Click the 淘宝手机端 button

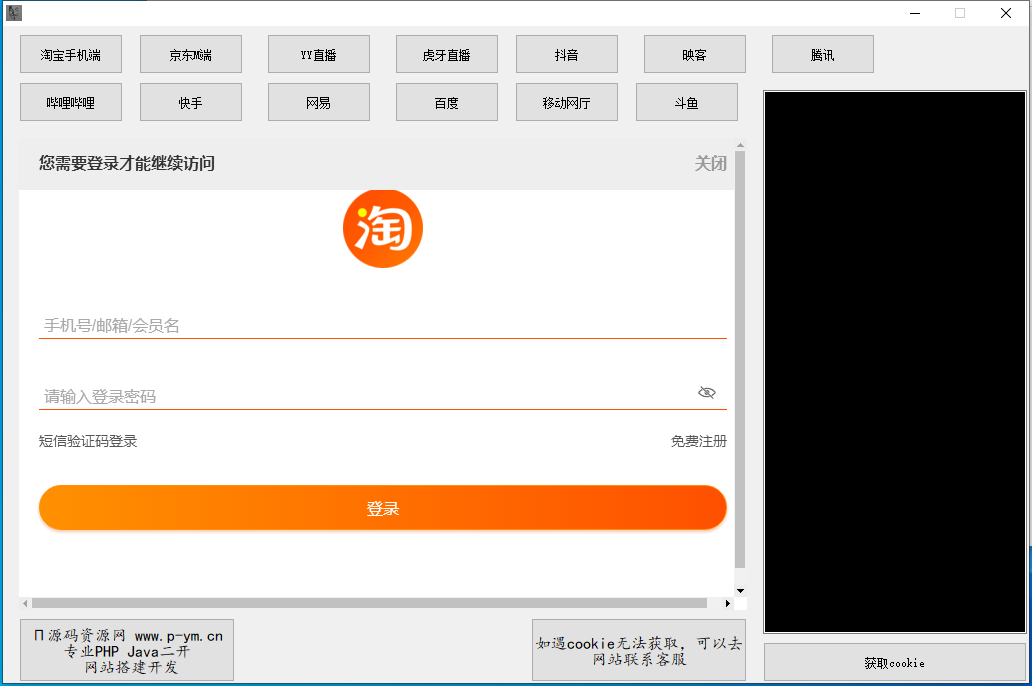pyautogui.click(x=71, y=55)
